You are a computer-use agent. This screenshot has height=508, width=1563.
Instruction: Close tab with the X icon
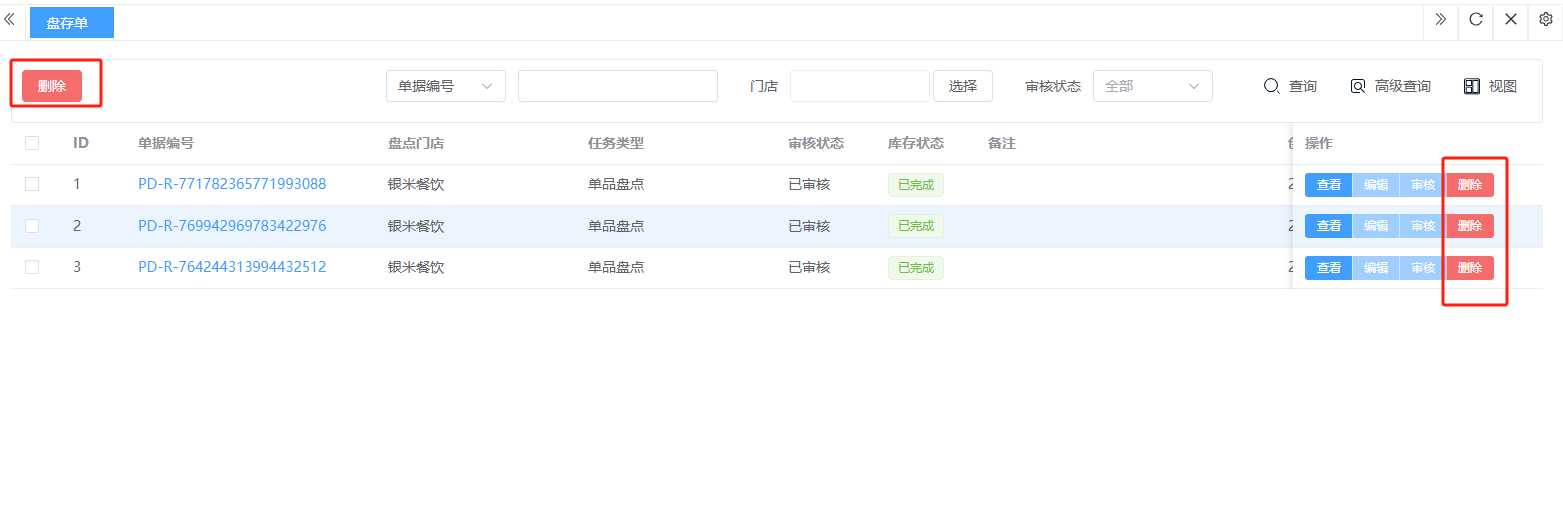click(x=1510, y=20)
